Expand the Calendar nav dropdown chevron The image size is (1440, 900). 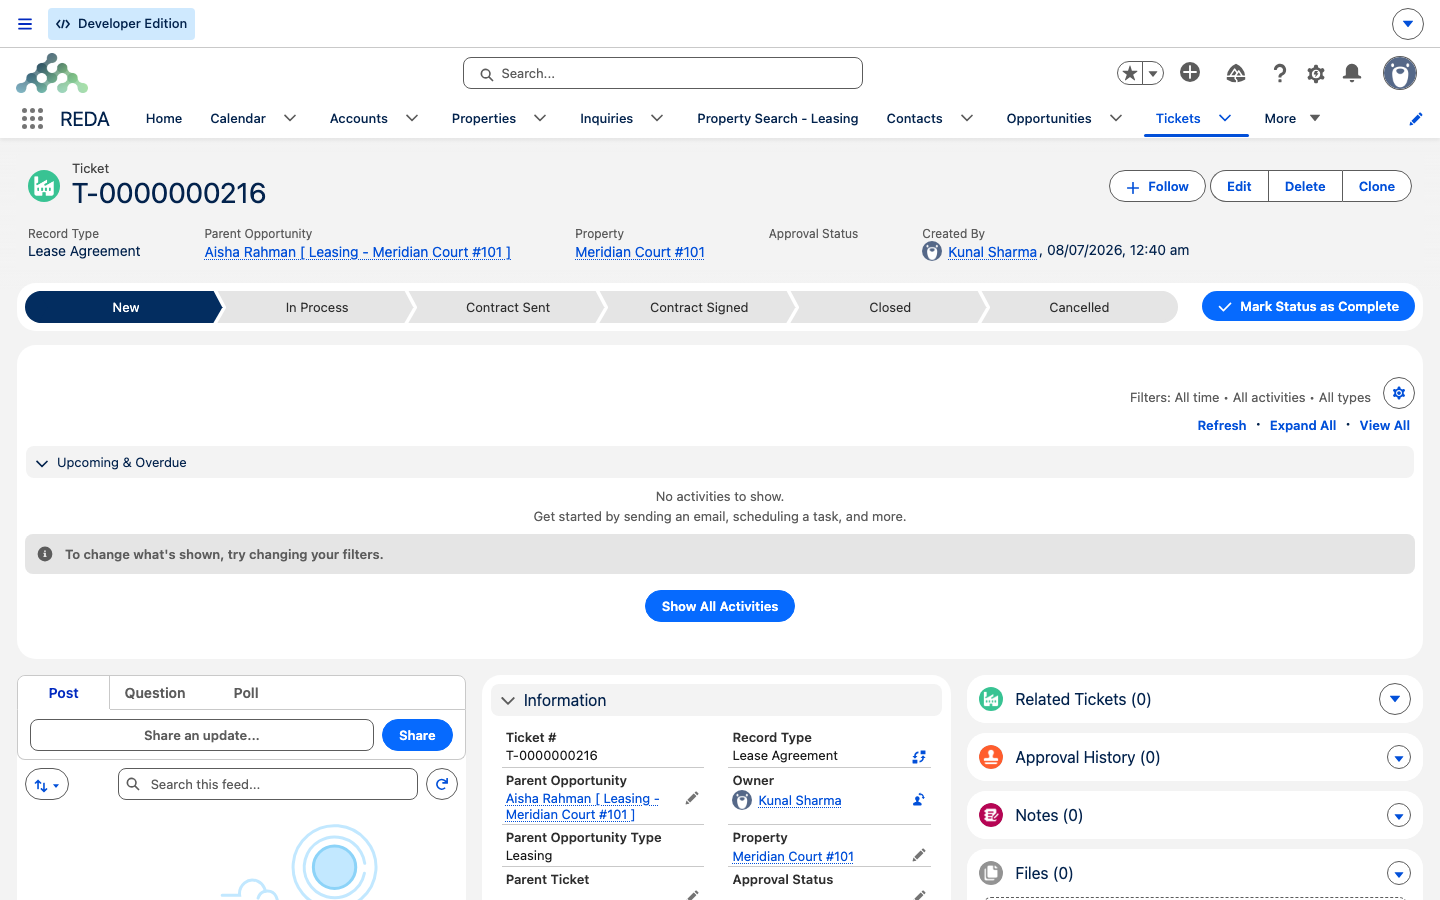[x=290, y=118]
